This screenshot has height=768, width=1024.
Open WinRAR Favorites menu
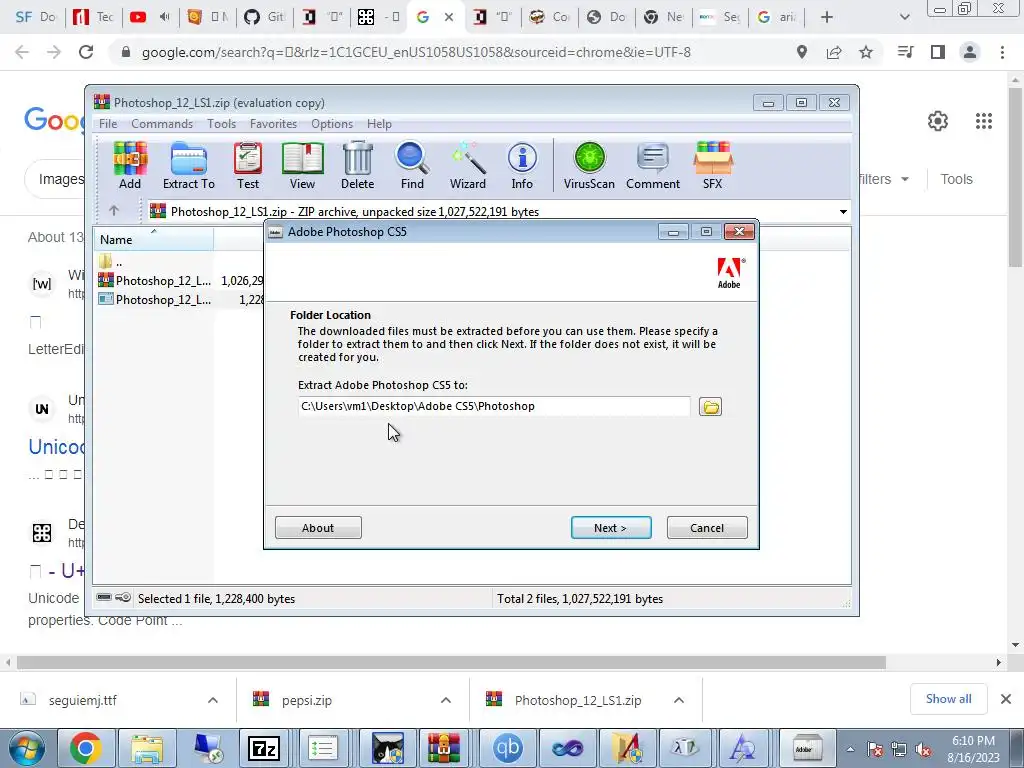[x=273, y=123]
